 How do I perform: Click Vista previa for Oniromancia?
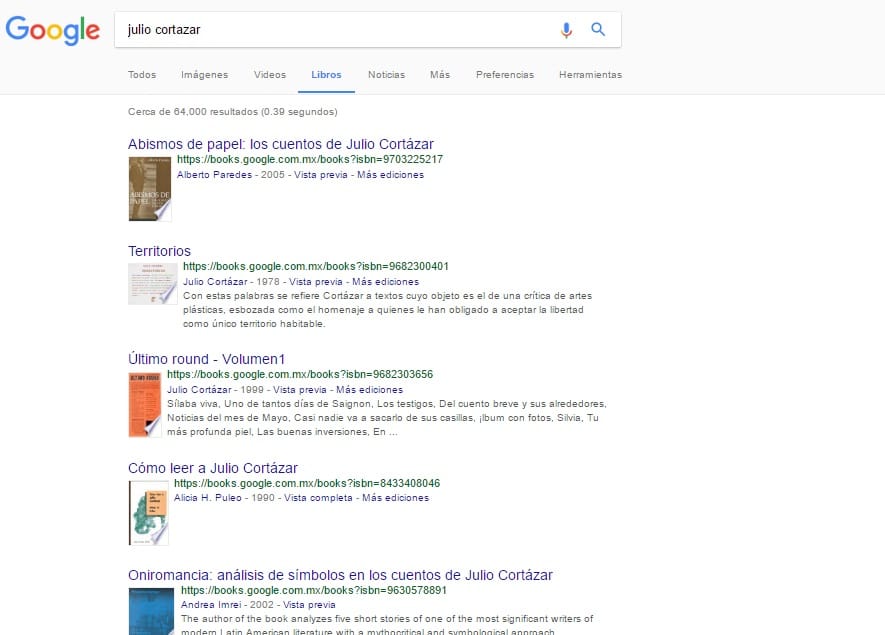[309, 605]
